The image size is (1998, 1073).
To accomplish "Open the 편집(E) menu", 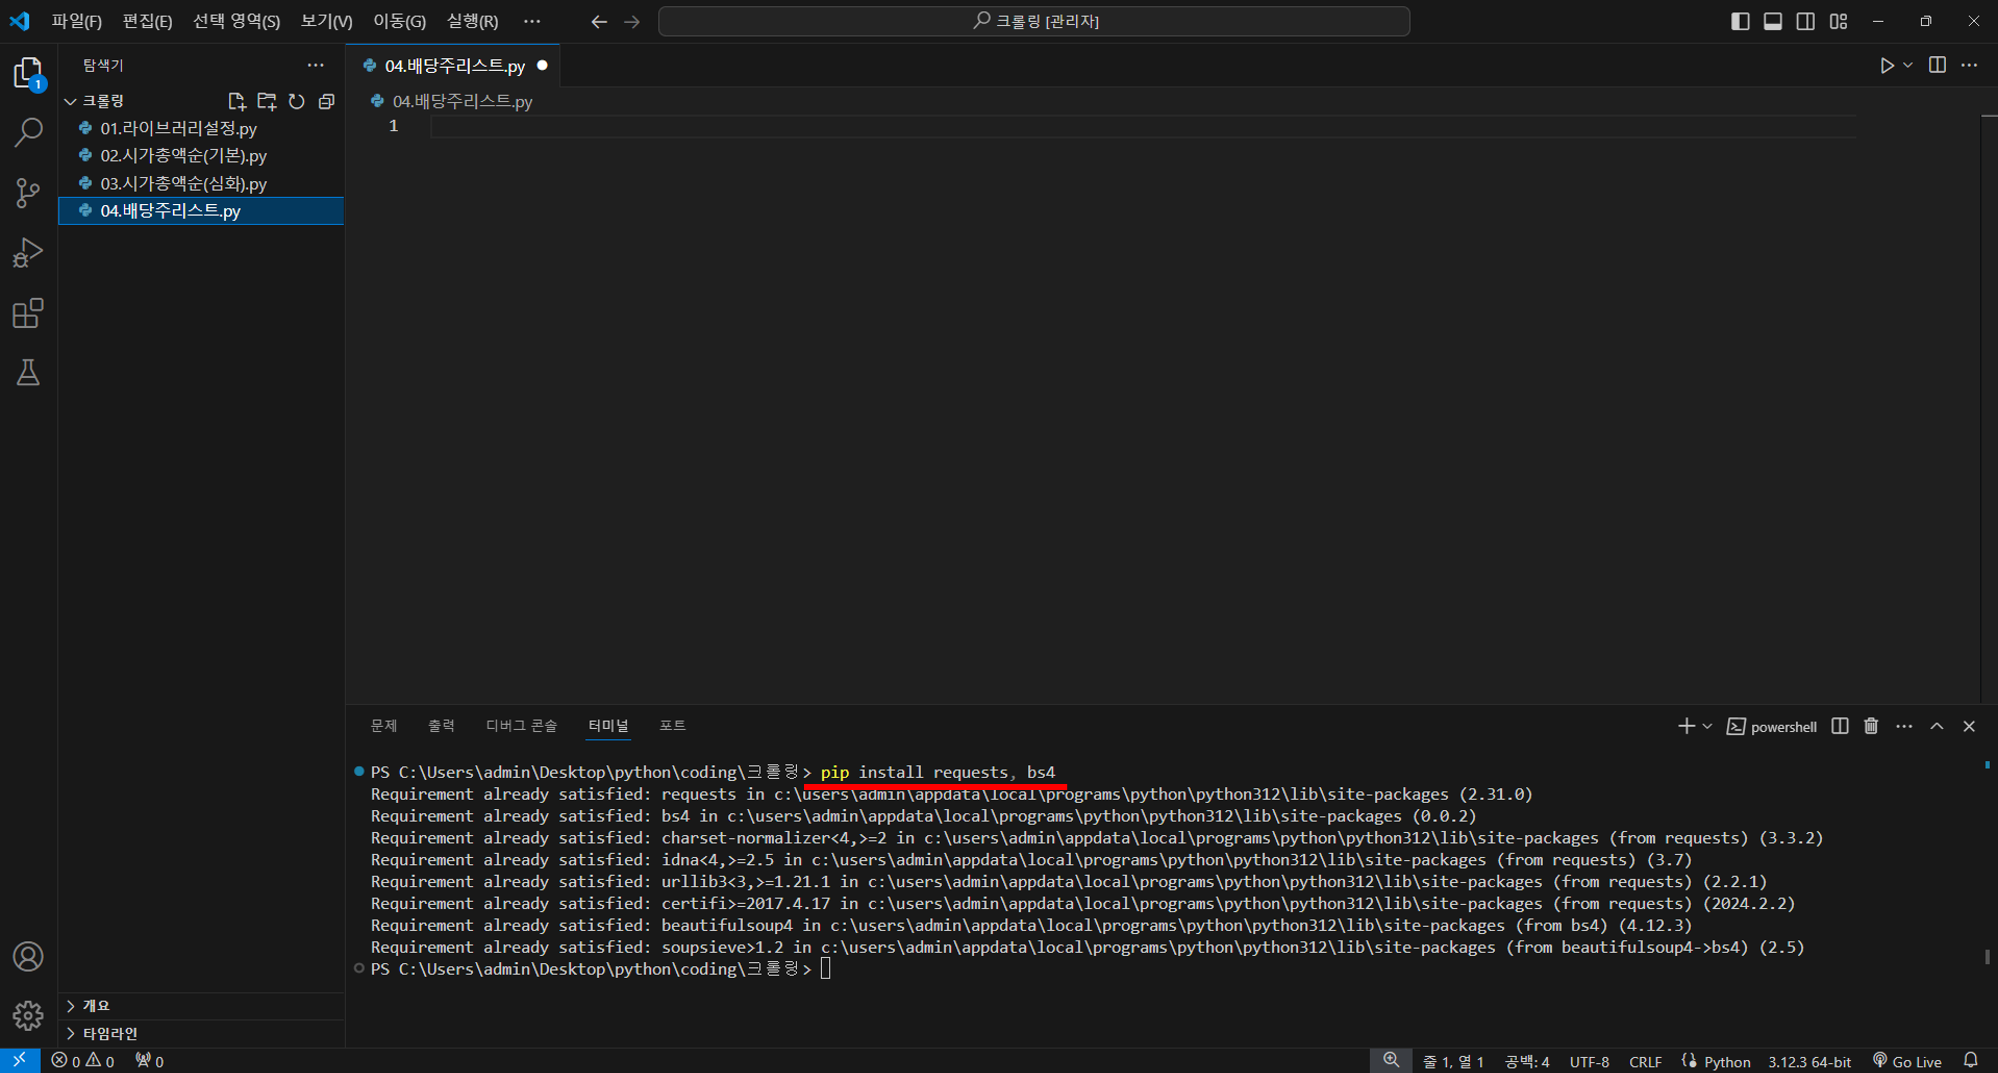I will [x=147, y=21].
